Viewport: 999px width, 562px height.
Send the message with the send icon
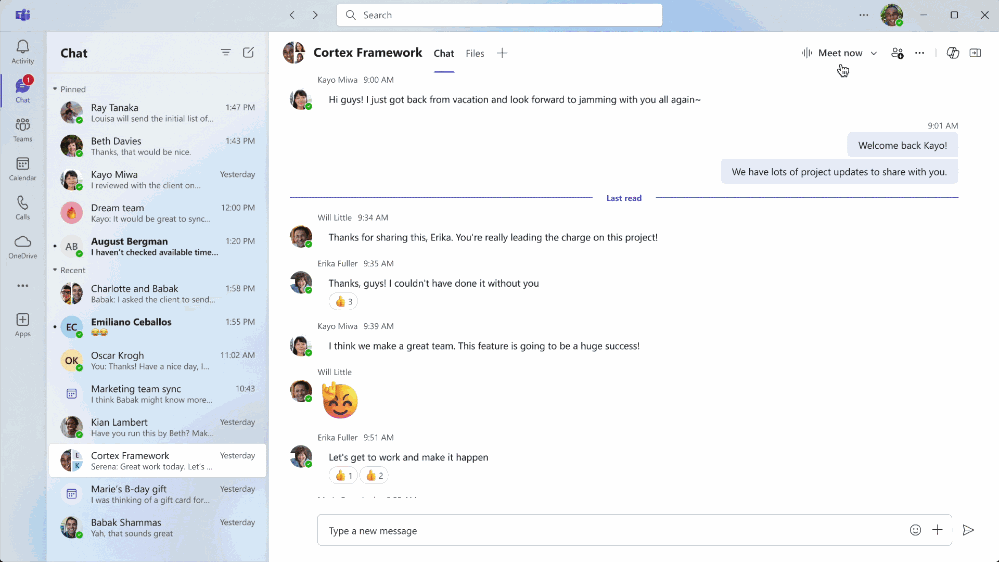click(968, 530)
